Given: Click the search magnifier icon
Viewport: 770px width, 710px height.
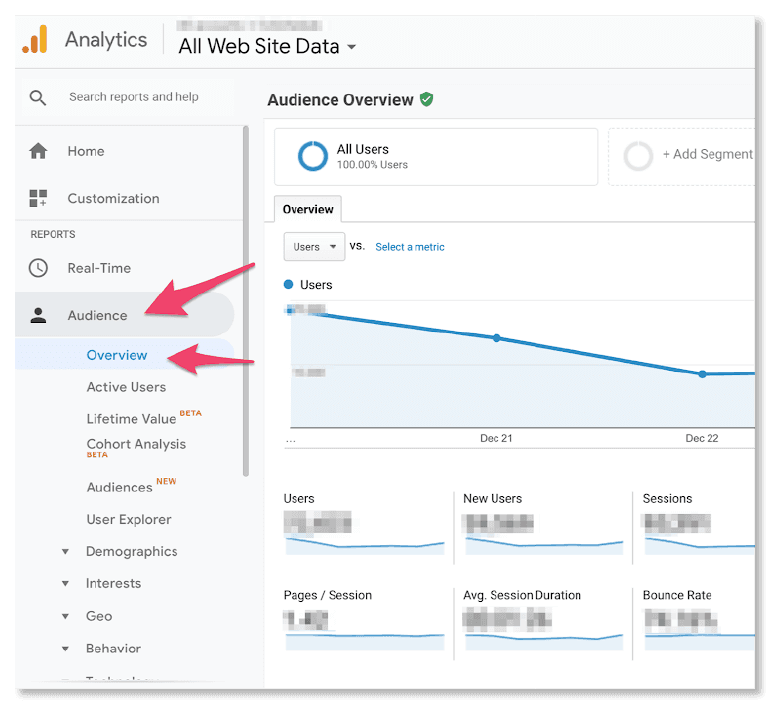Looking at the screenshot, I should pos(38,97).
